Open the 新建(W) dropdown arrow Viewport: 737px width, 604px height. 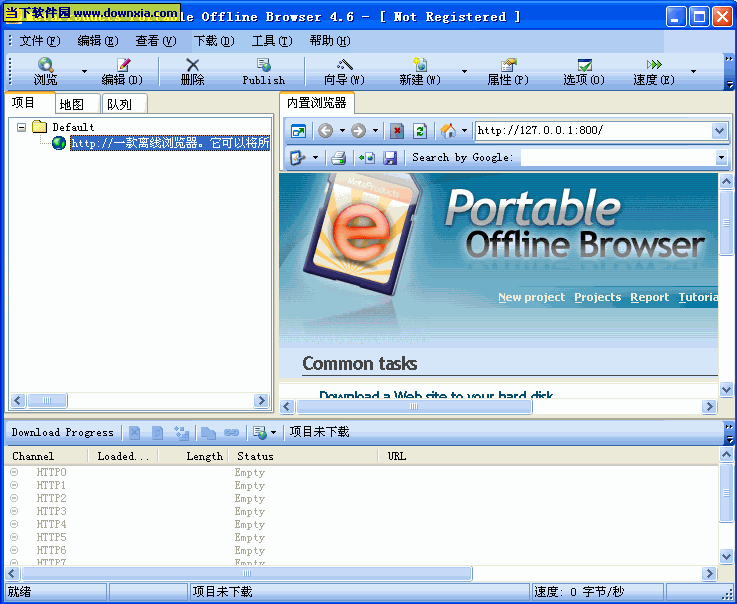464,71
